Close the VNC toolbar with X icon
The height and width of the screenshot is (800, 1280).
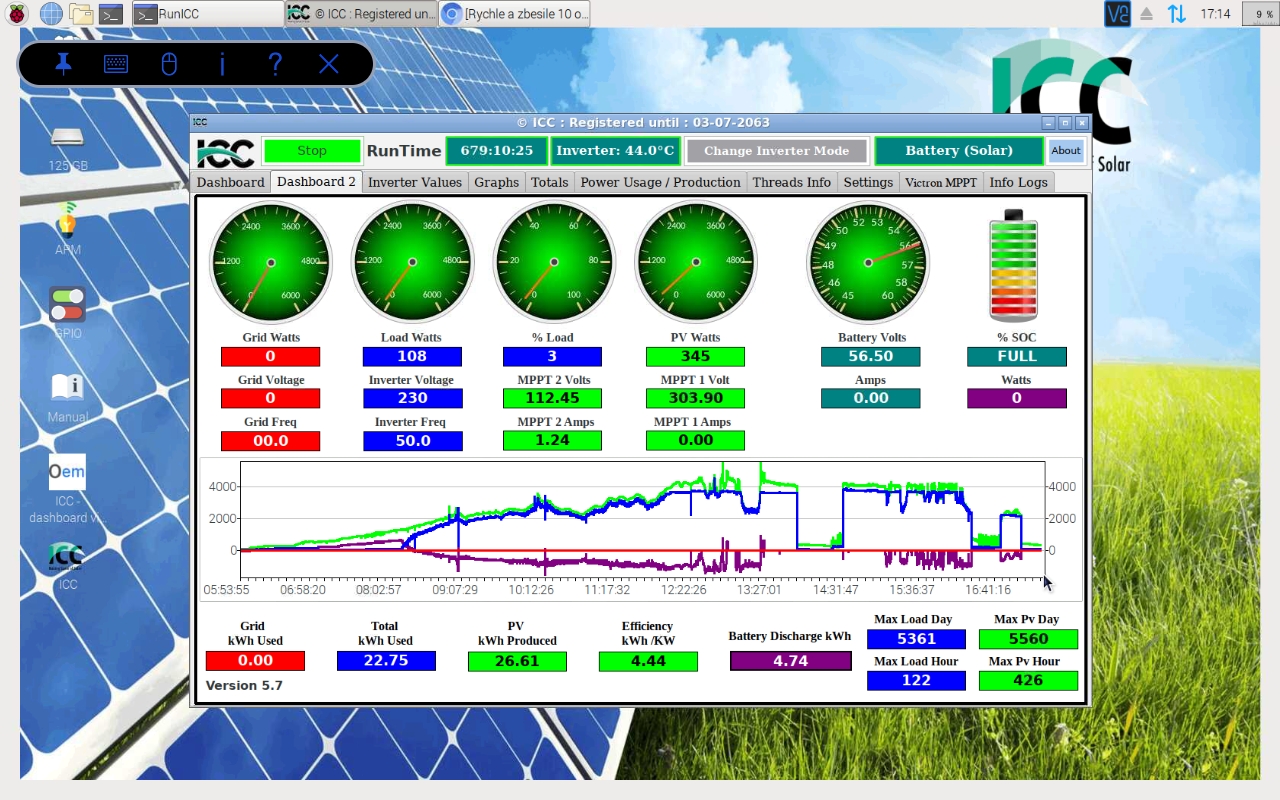(x=329, y=64)
